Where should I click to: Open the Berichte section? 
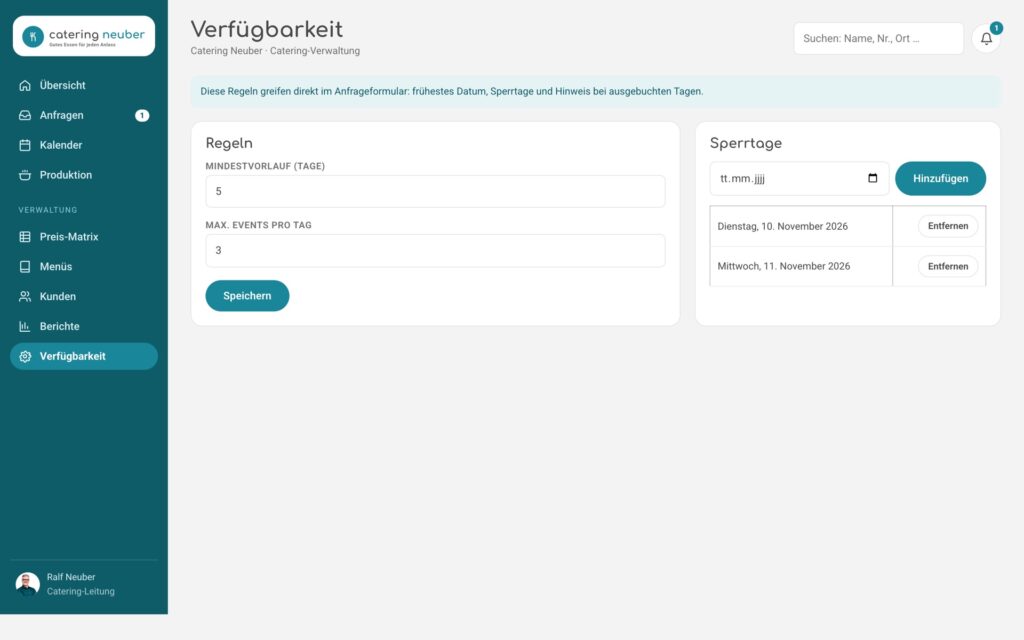tap(84, 327)
